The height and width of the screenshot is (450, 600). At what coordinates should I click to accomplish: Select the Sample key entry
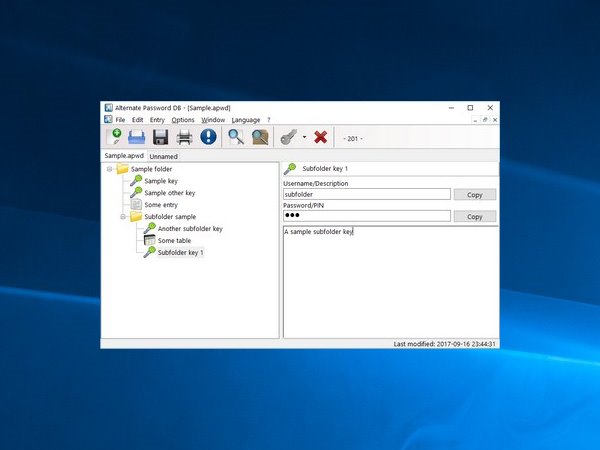click(161, 181)
